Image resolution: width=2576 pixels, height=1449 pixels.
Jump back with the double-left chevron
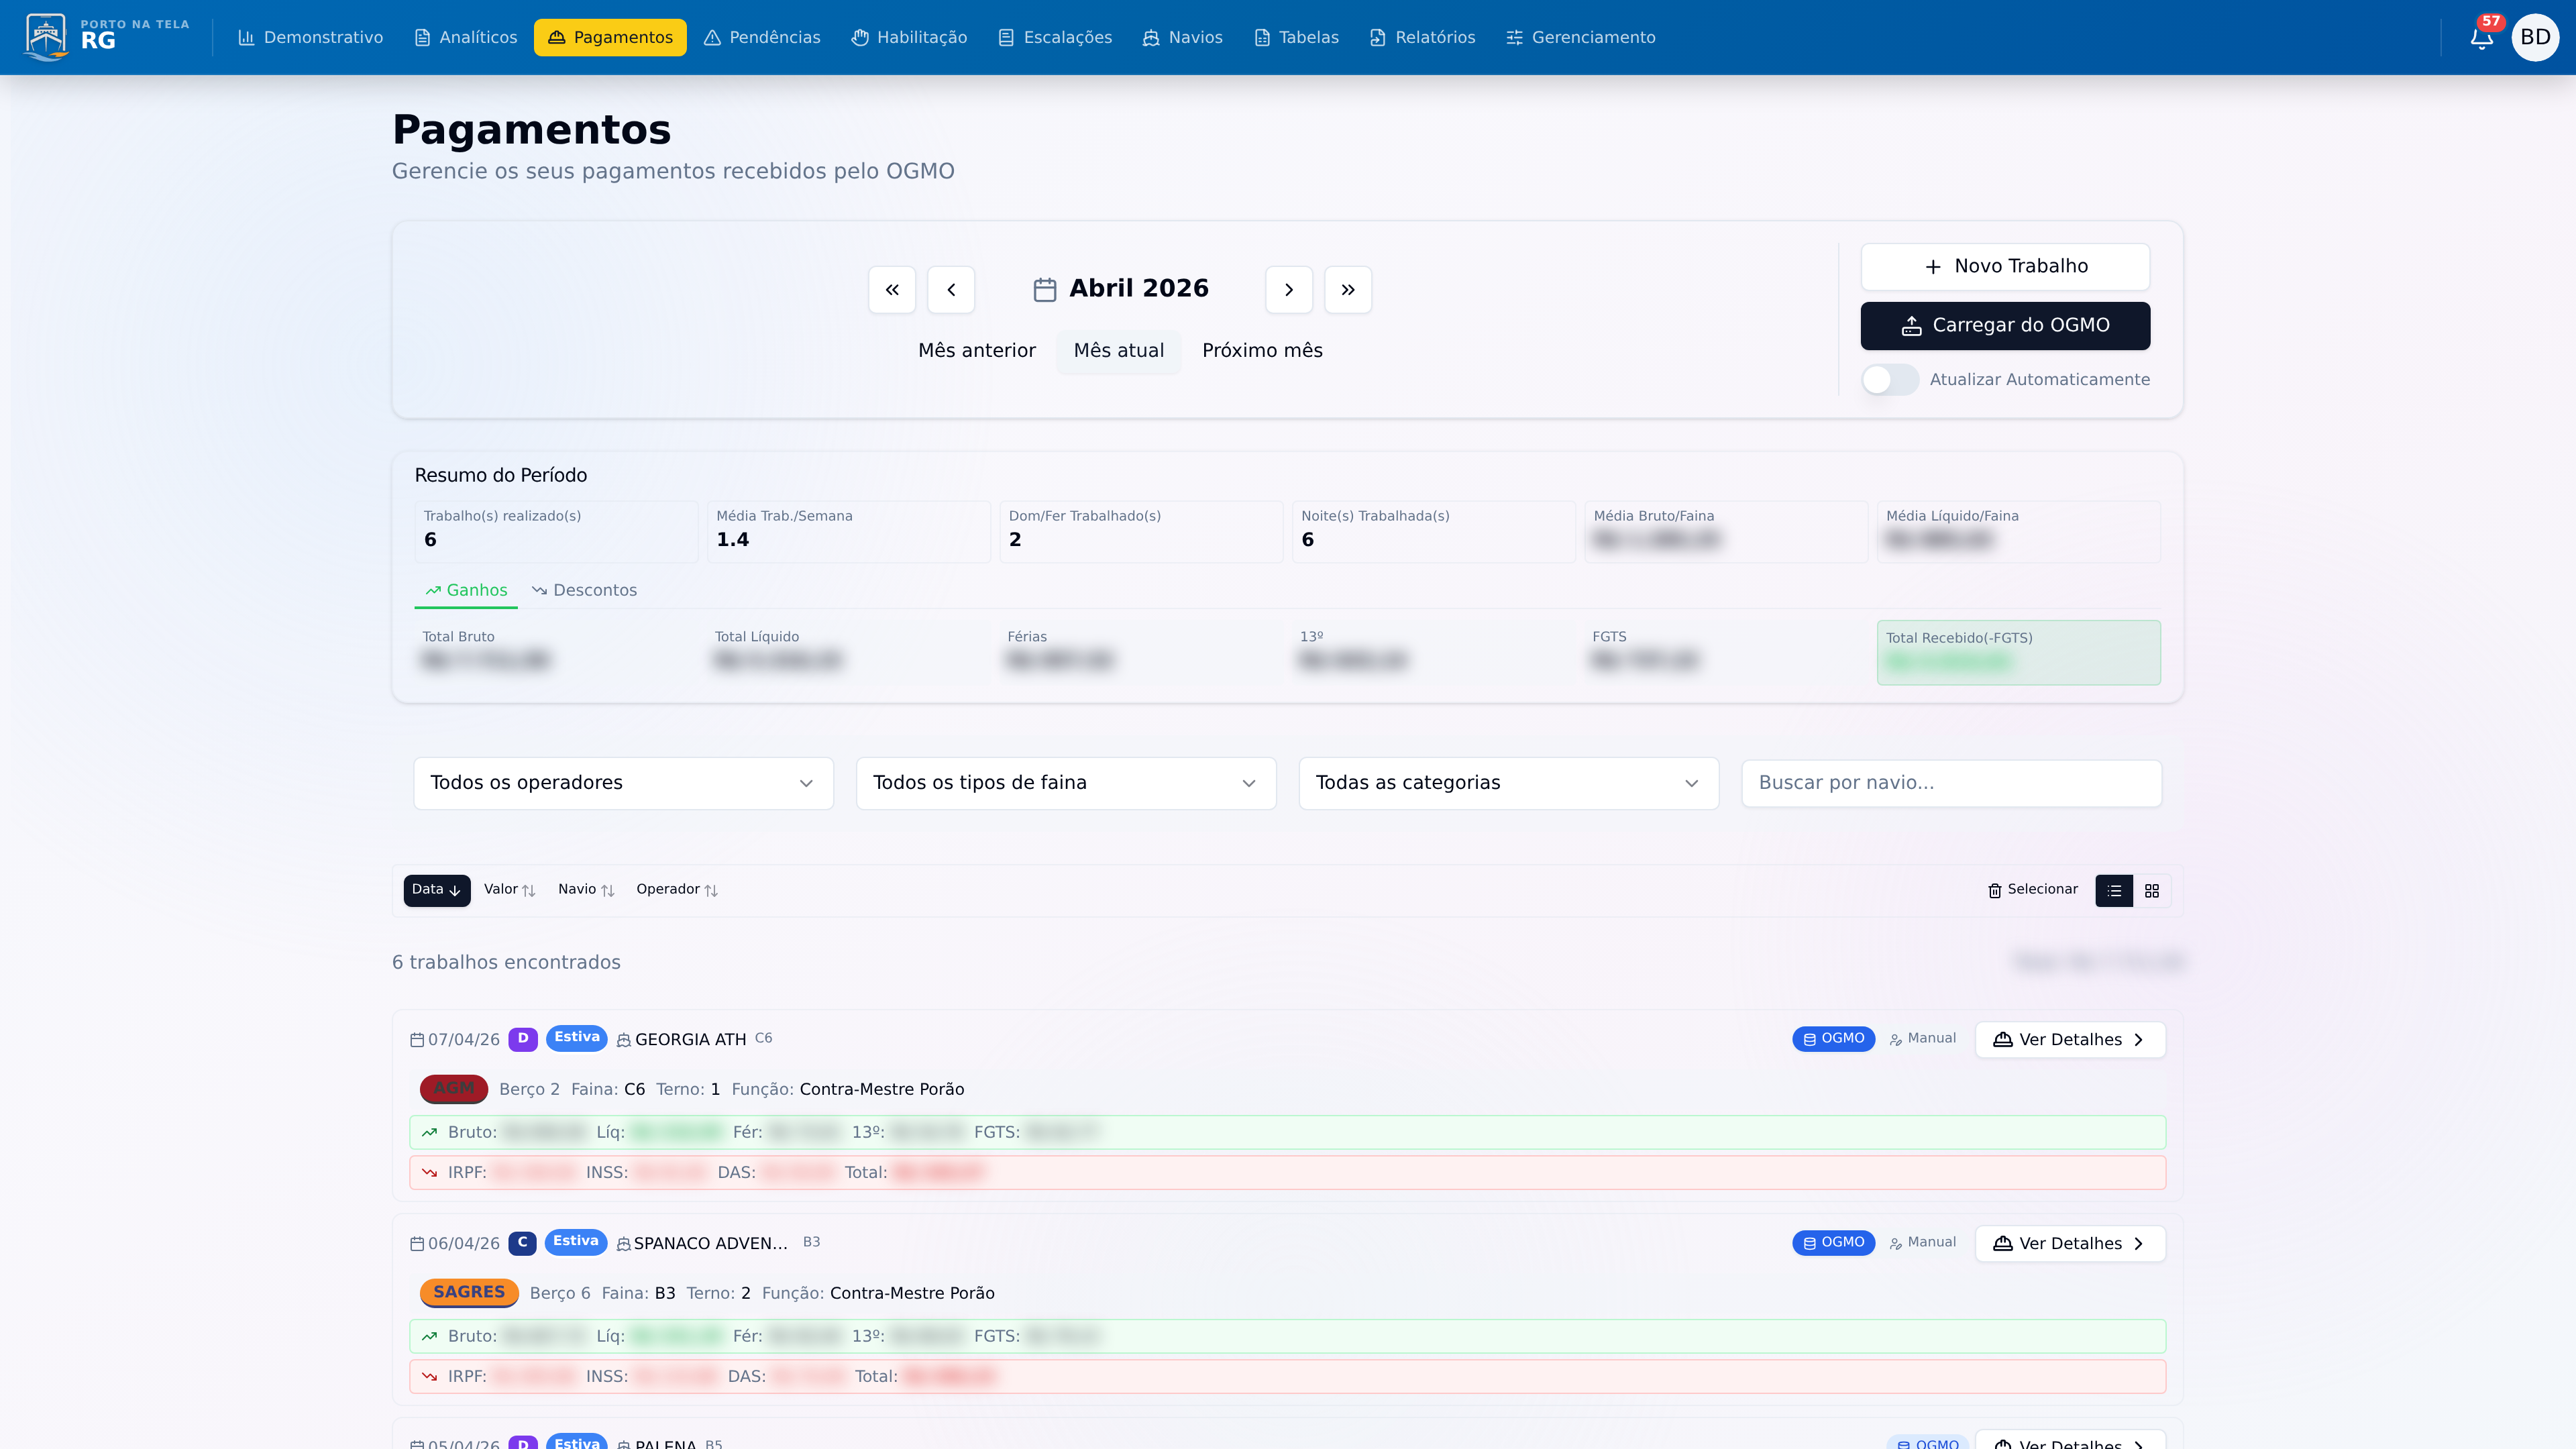pyautogui.click(x=891, y=289)
